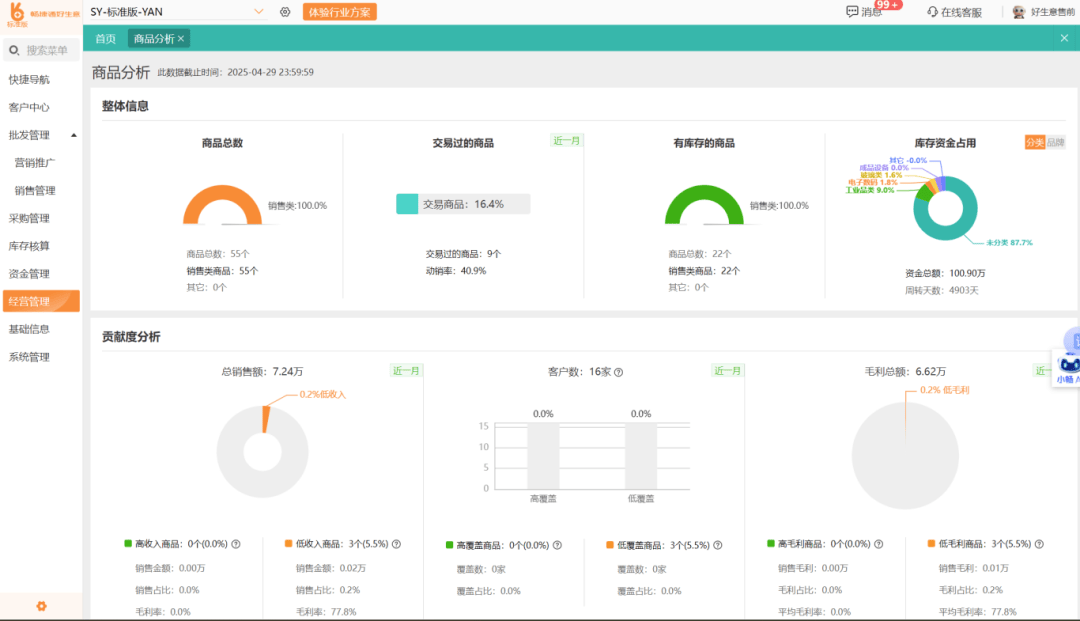
Task: Click the gear icon at sidebar bottom
Action: point(41,606)
